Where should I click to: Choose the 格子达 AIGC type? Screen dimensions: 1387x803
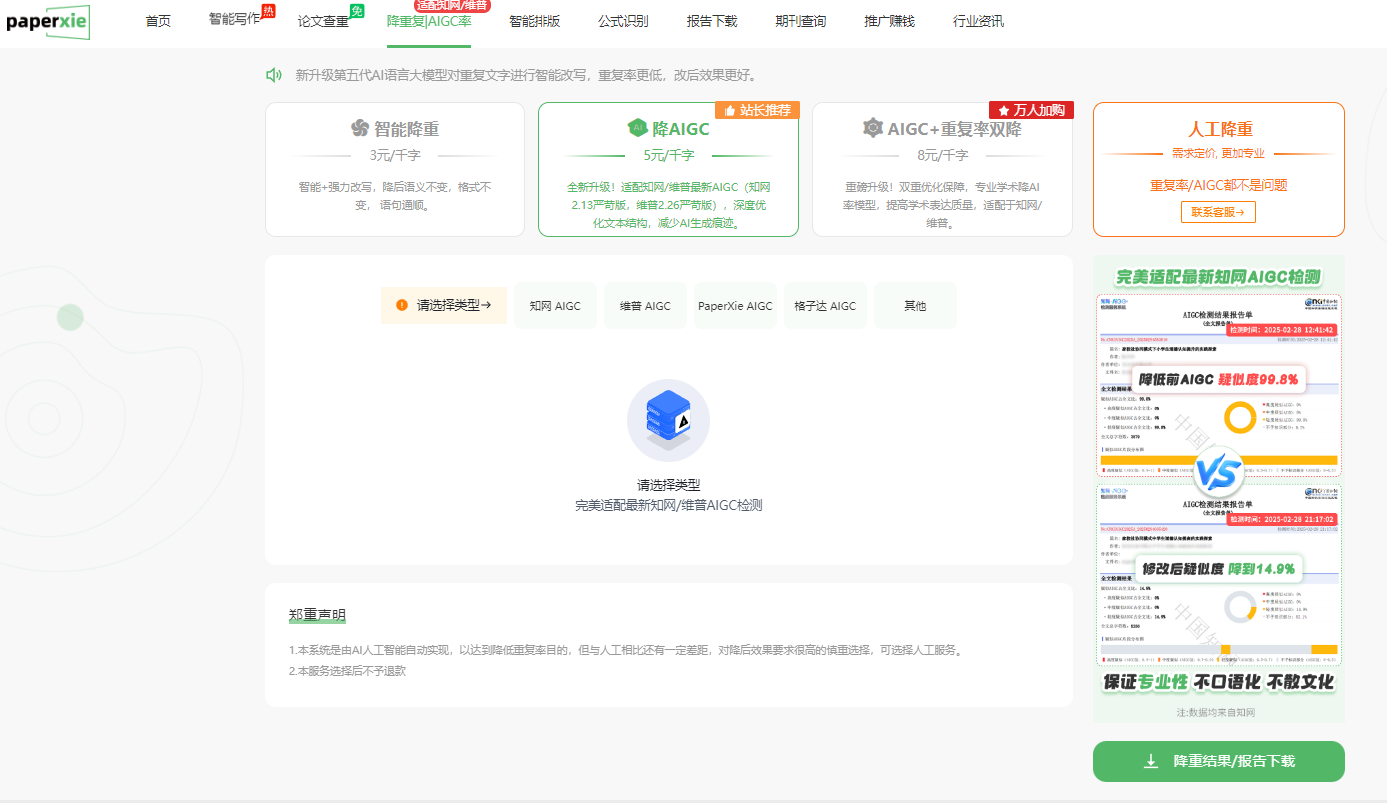[825, 306]
